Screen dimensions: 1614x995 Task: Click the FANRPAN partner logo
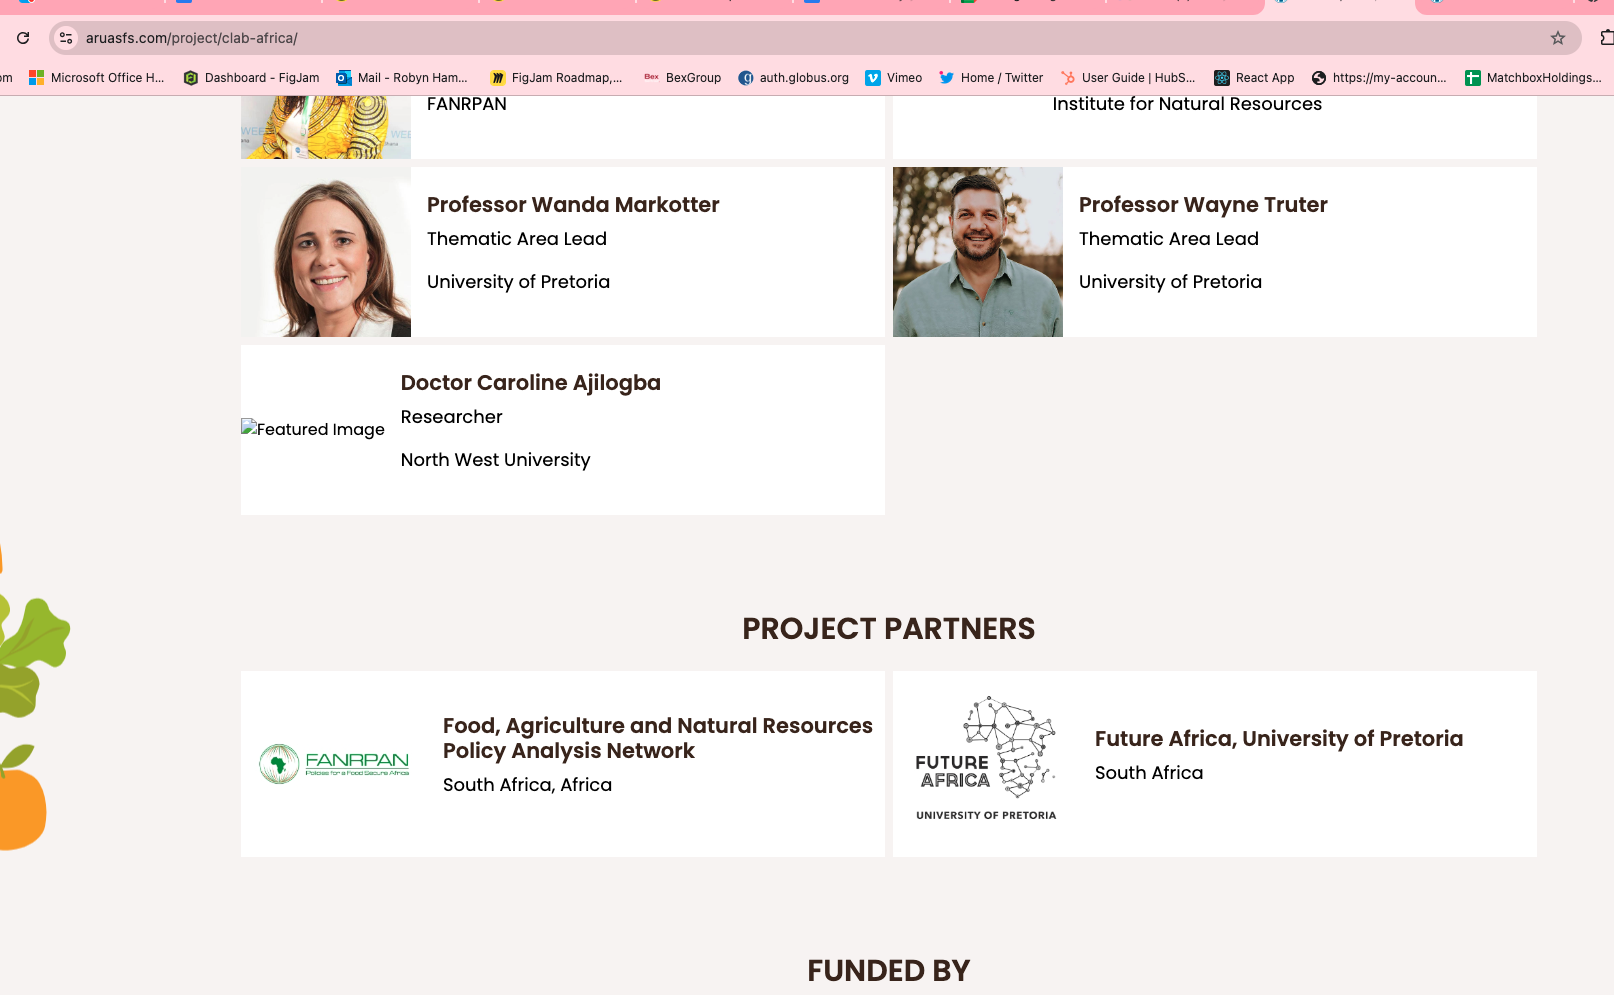point(334,764)
